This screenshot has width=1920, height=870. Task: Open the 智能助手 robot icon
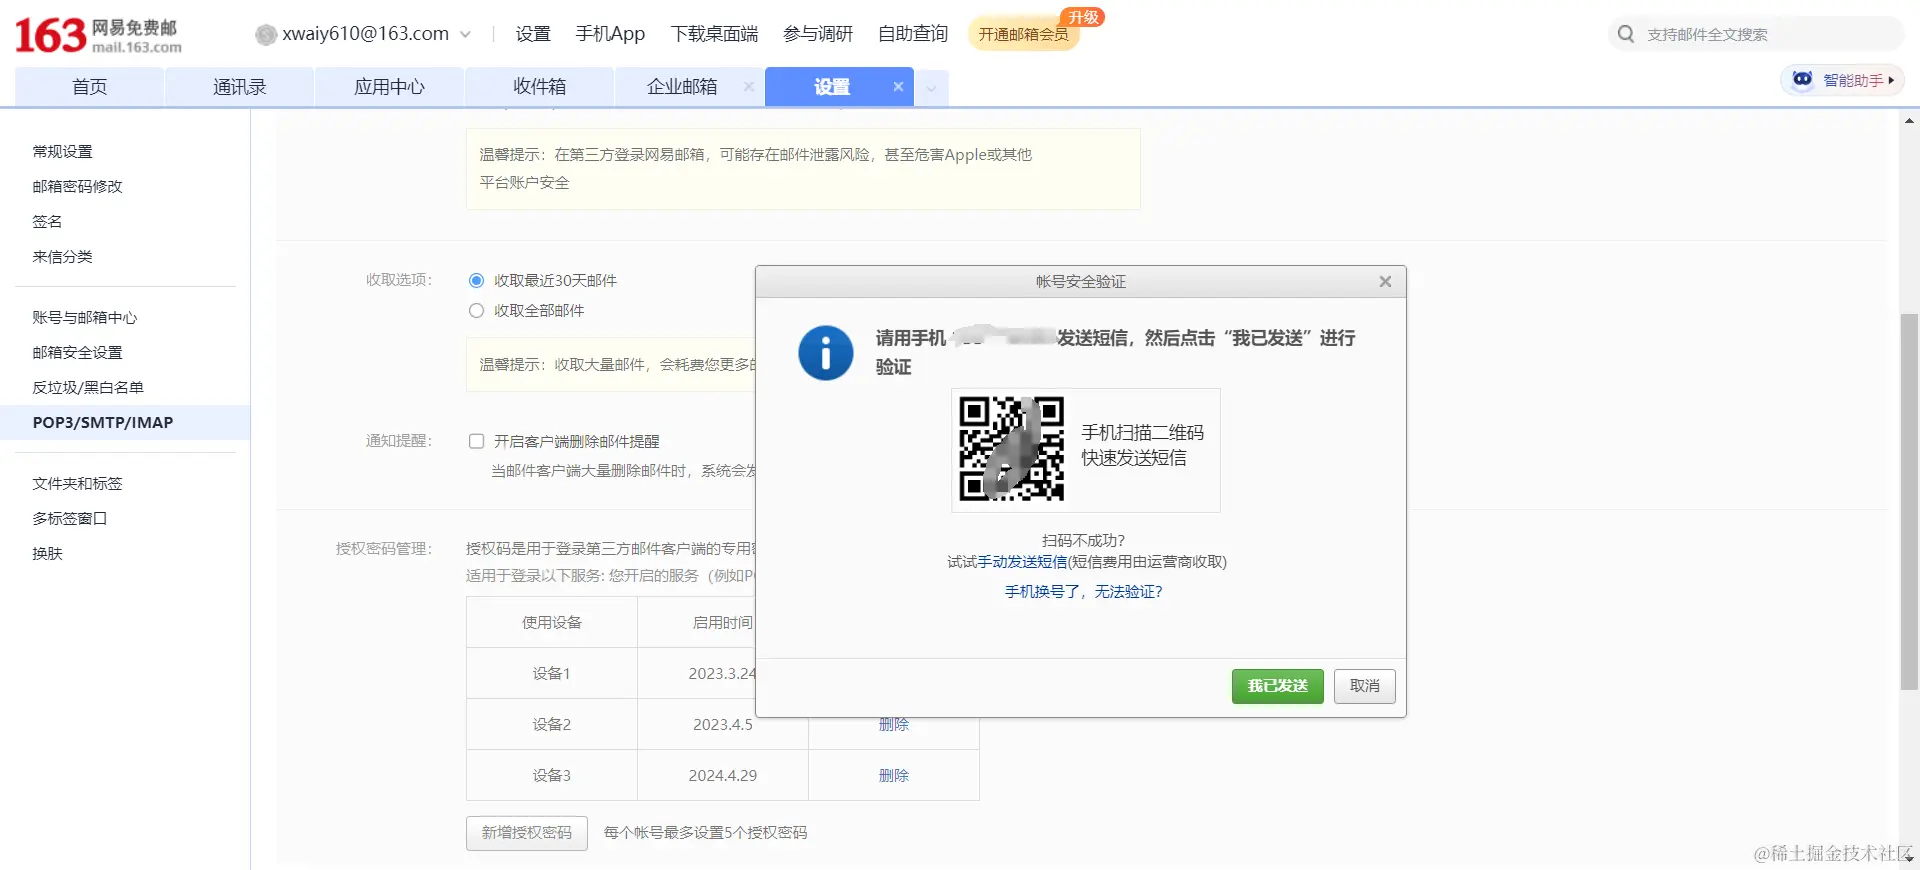coord(1802,79)
